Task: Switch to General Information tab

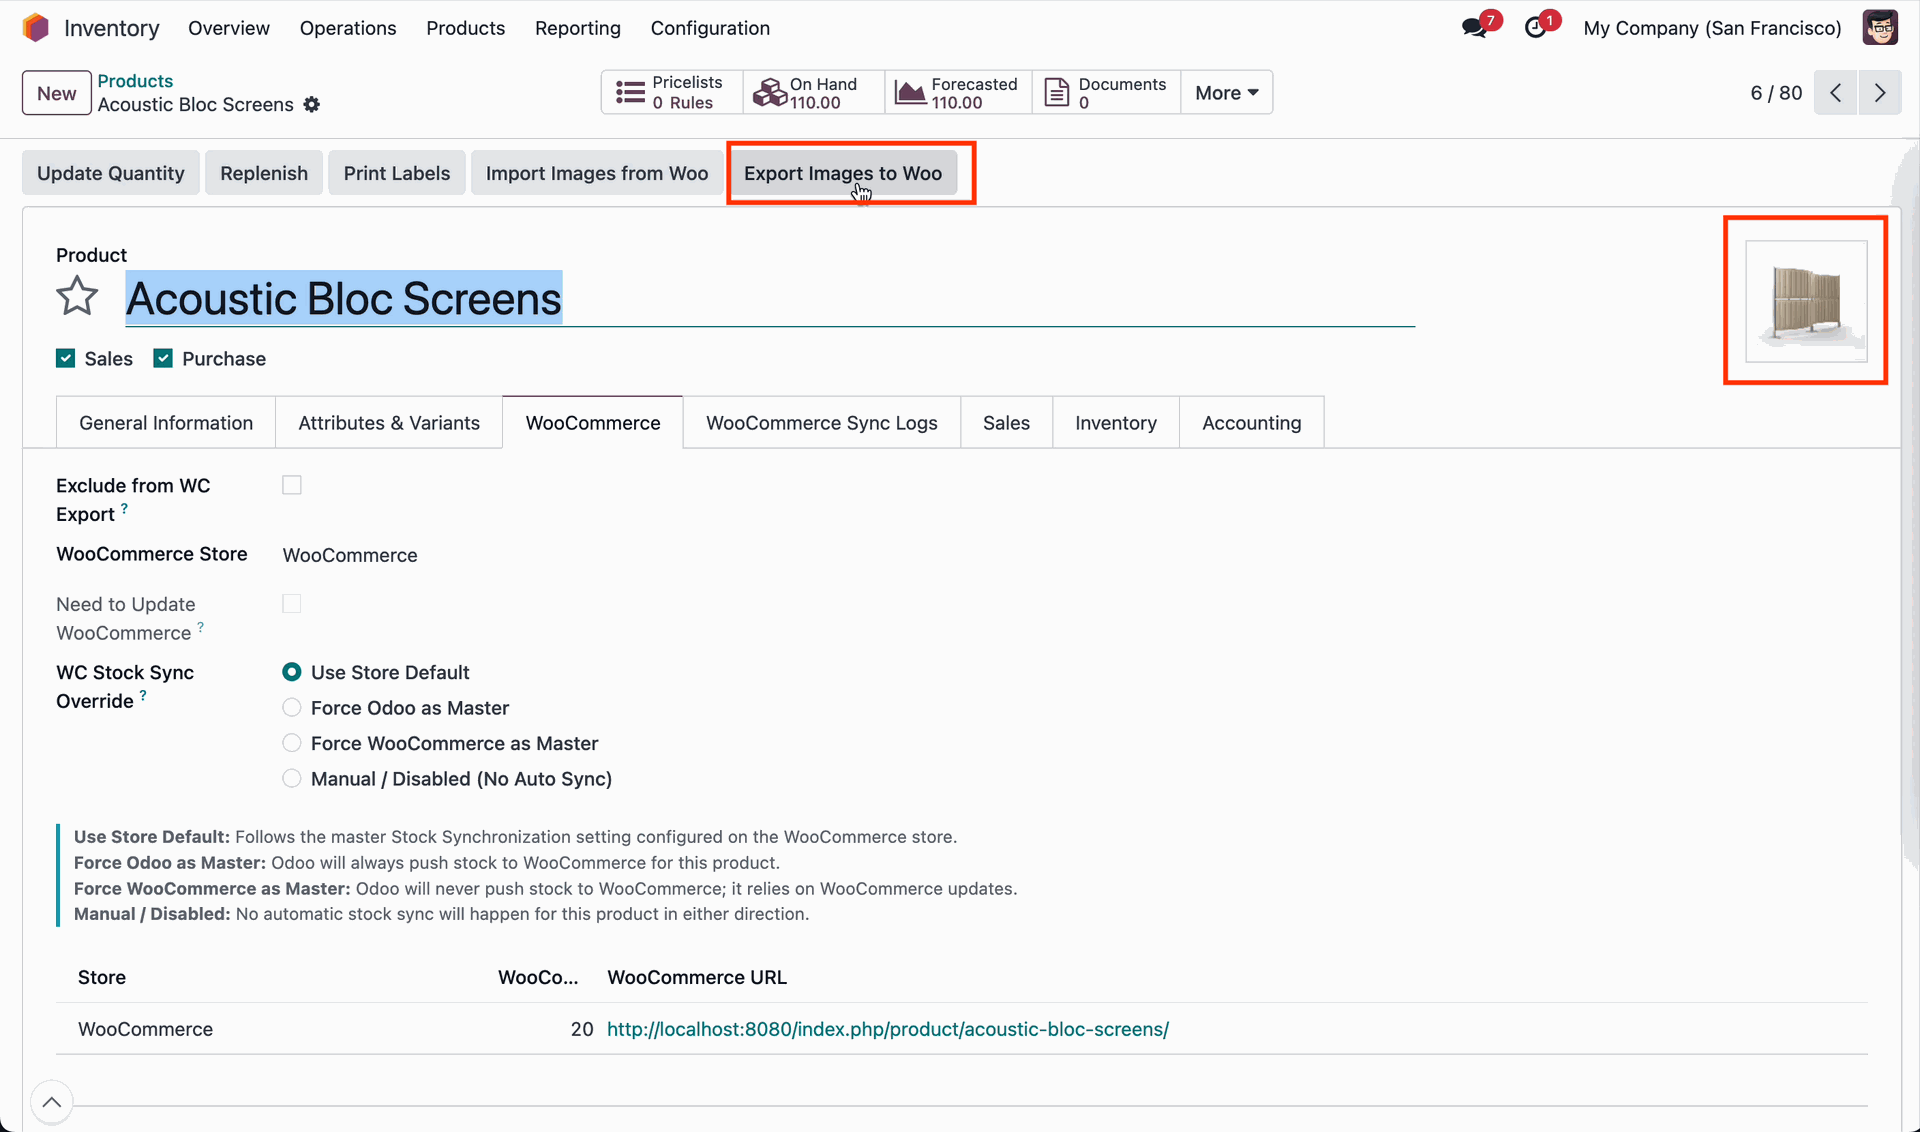Action: coord(166,423)
